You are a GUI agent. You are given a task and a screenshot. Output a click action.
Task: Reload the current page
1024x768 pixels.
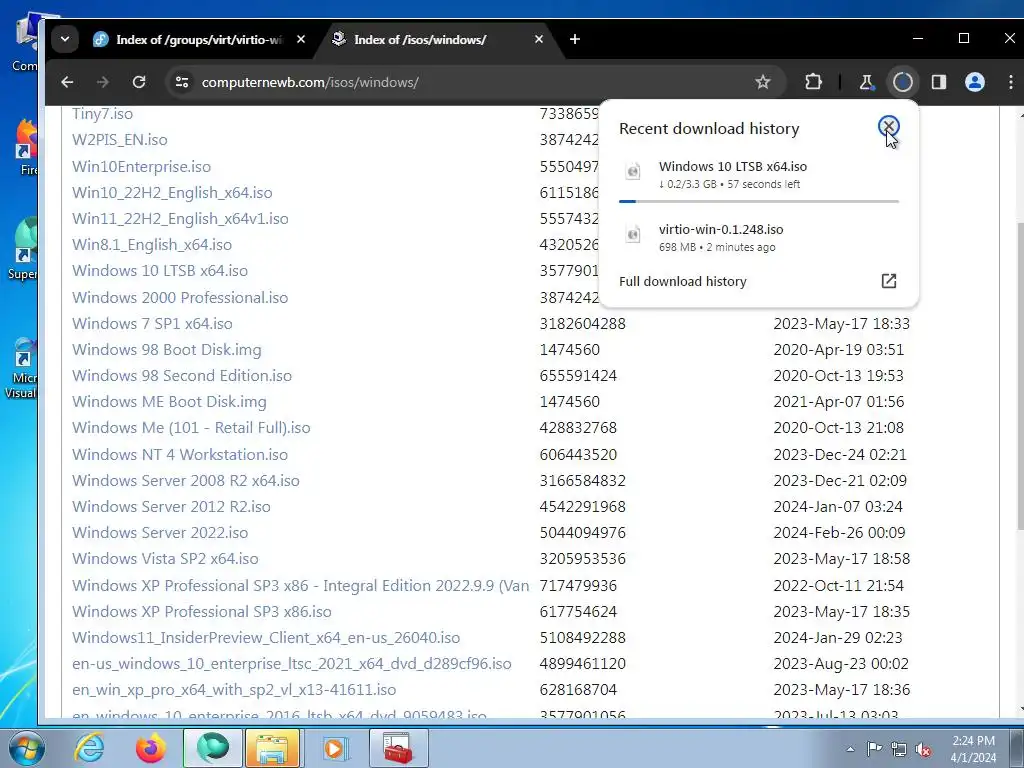point(138,82)
